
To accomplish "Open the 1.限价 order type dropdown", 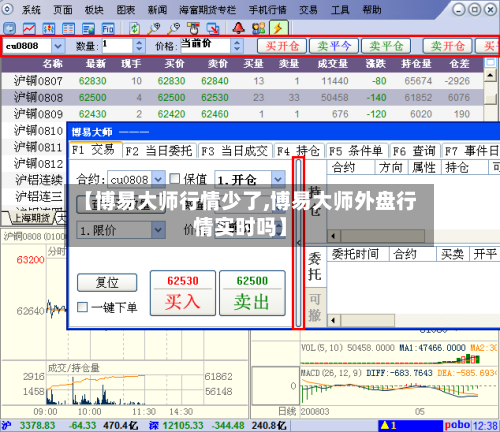I will point(158,230).
